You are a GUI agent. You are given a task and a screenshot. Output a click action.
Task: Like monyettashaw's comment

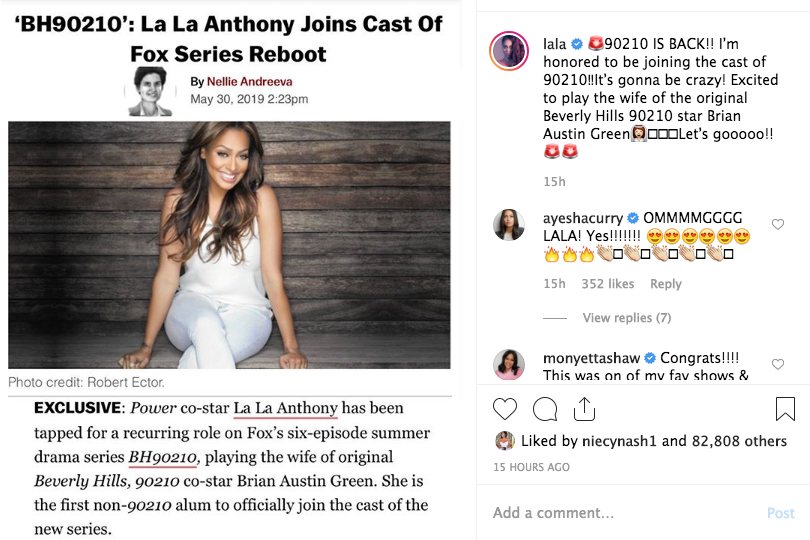(778, 365)
